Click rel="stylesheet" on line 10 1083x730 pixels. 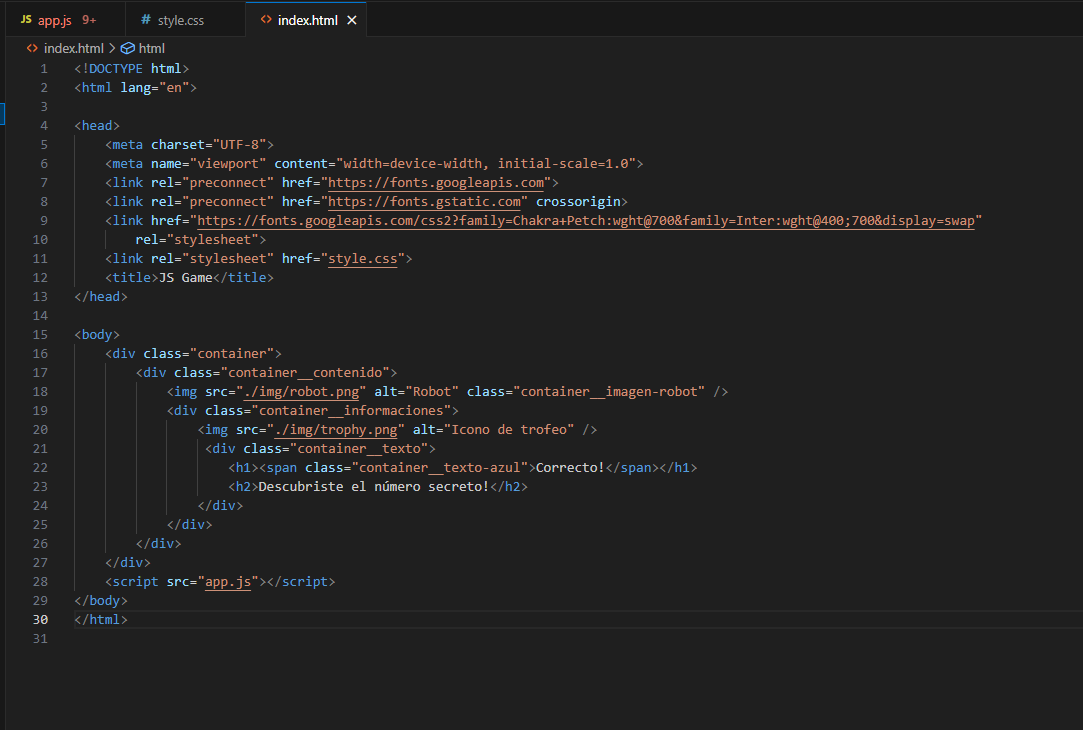tap(197, 240)
